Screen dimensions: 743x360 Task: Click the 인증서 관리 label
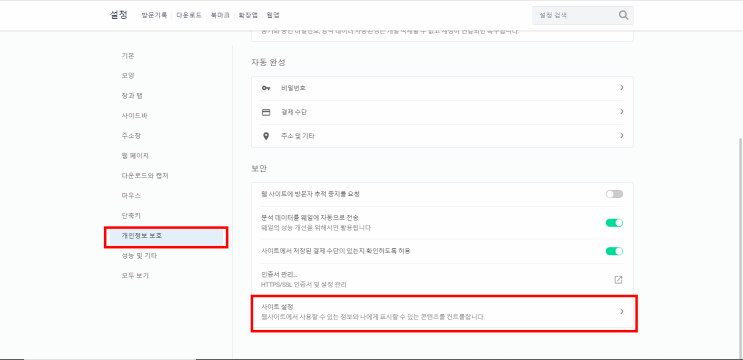click(x=279, y=275)
